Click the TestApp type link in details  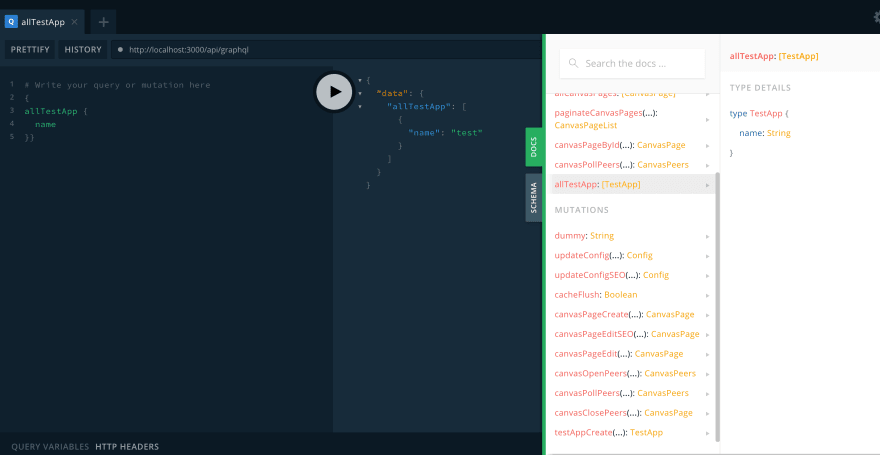click(766, 113)
